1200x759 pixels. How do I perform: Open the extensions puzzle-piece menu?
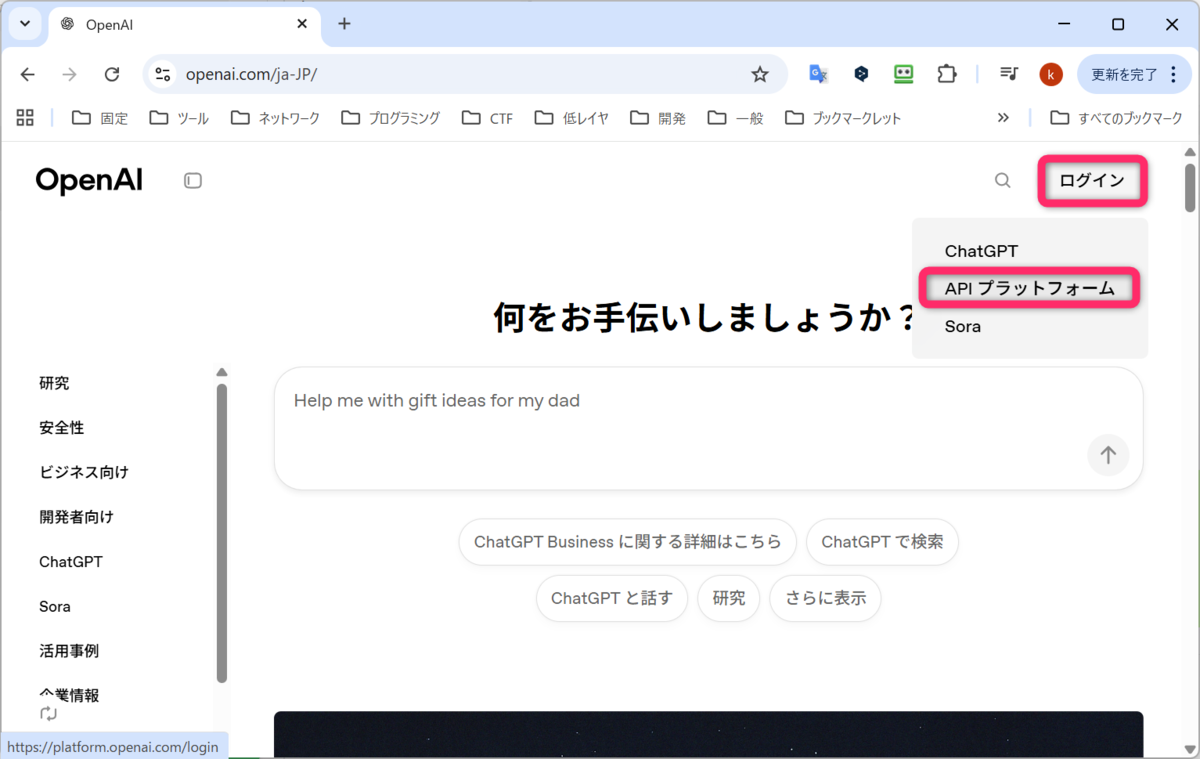point(946,73)
